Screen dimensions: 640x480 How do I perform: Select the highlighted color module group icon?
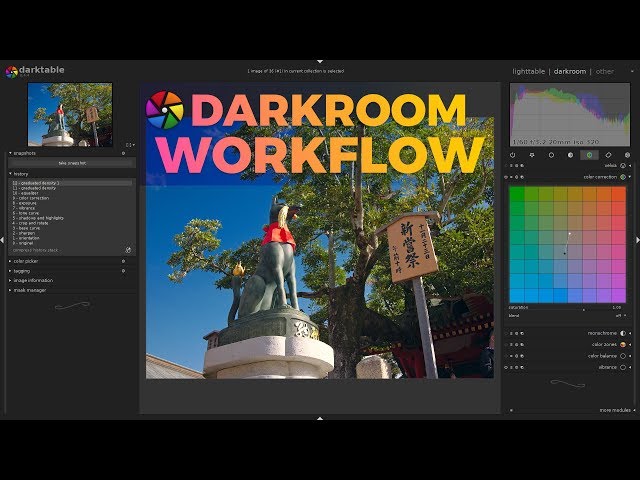(x=589, y=155)
